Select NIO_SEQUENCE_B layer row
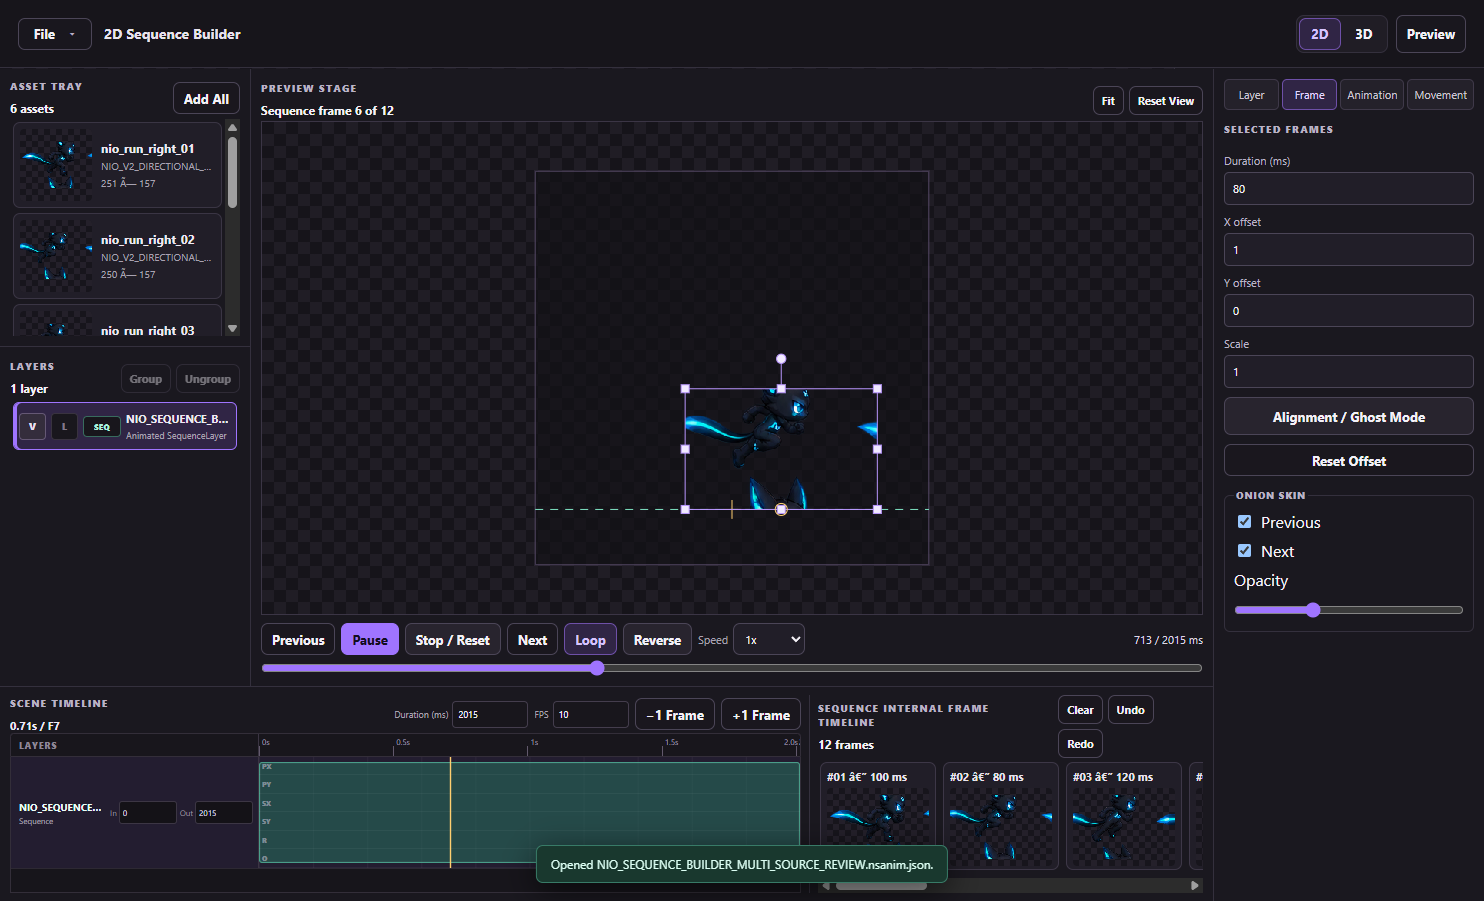Screen dimensions: 1484x901 tap(125, 426)
